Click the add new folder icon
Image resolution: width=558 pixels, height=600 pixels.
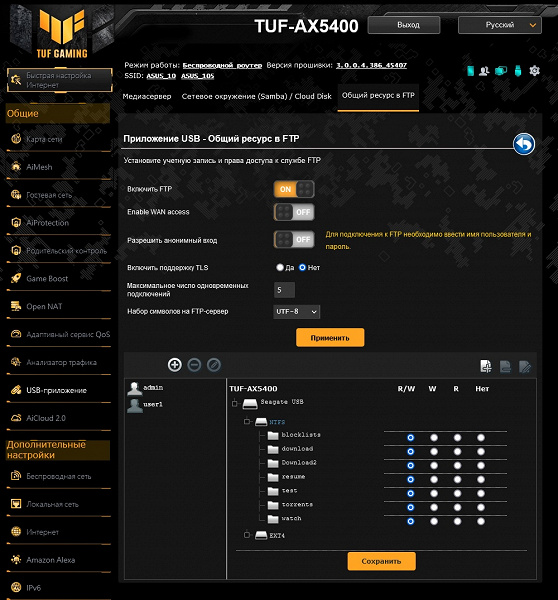coord(486,366)
